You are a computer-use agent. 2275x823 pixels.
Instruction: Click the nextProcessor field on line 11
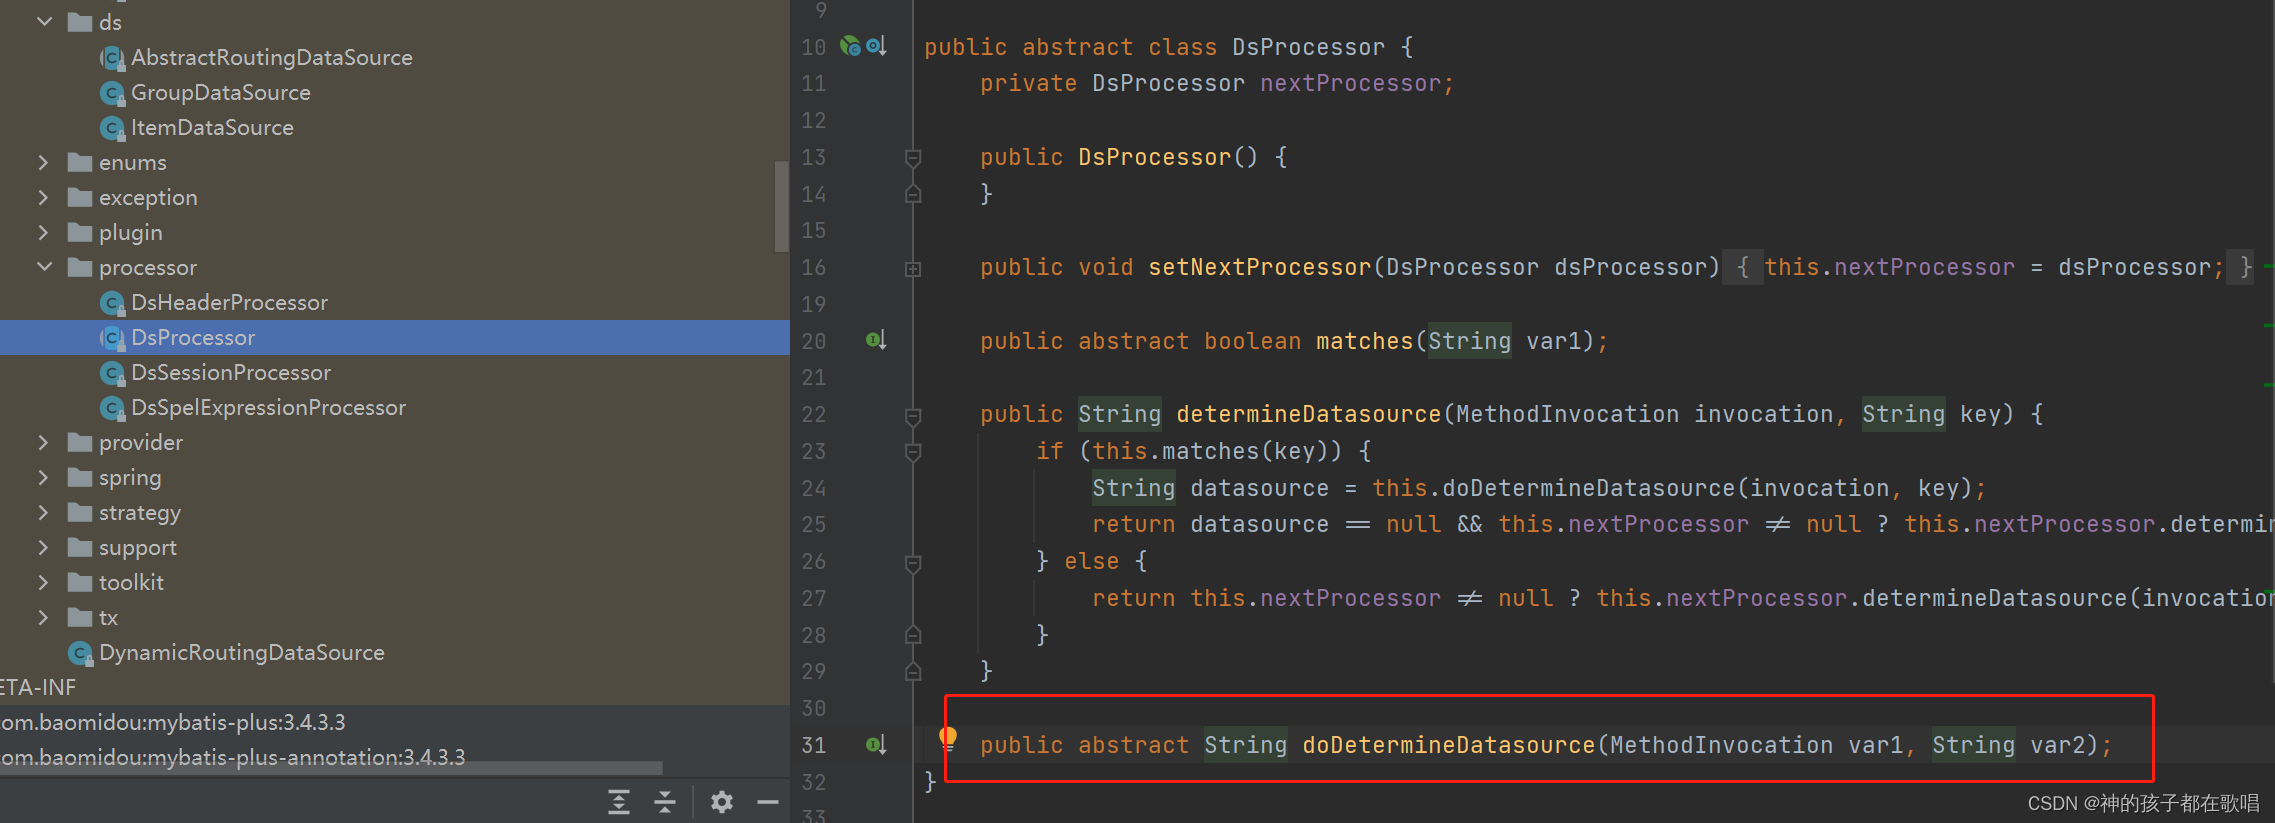pos(1350,83)
